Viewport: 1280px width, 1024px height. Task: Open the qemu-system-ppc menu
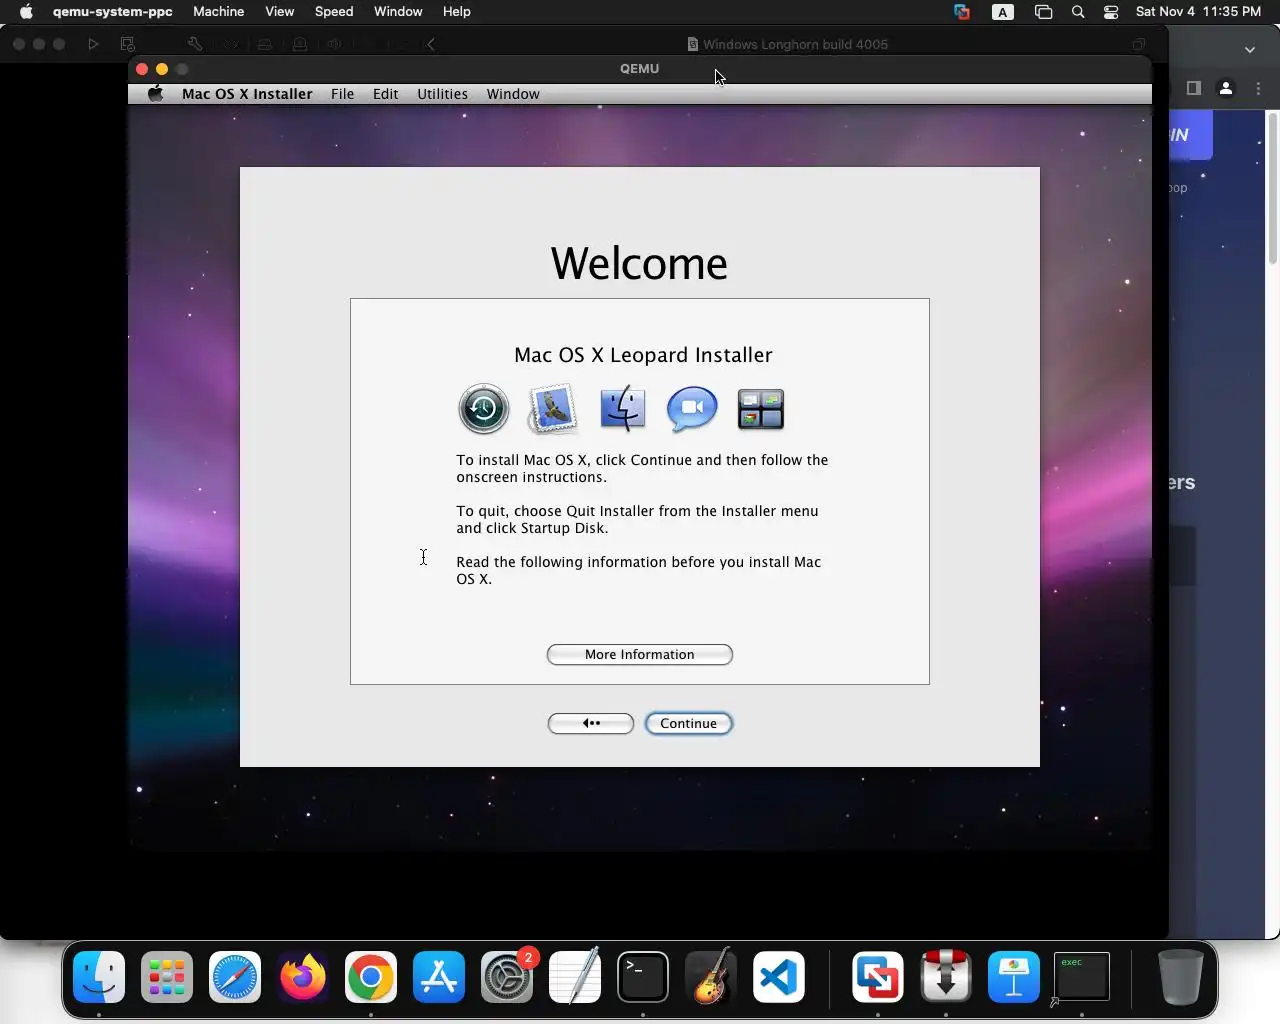[112, 12]
